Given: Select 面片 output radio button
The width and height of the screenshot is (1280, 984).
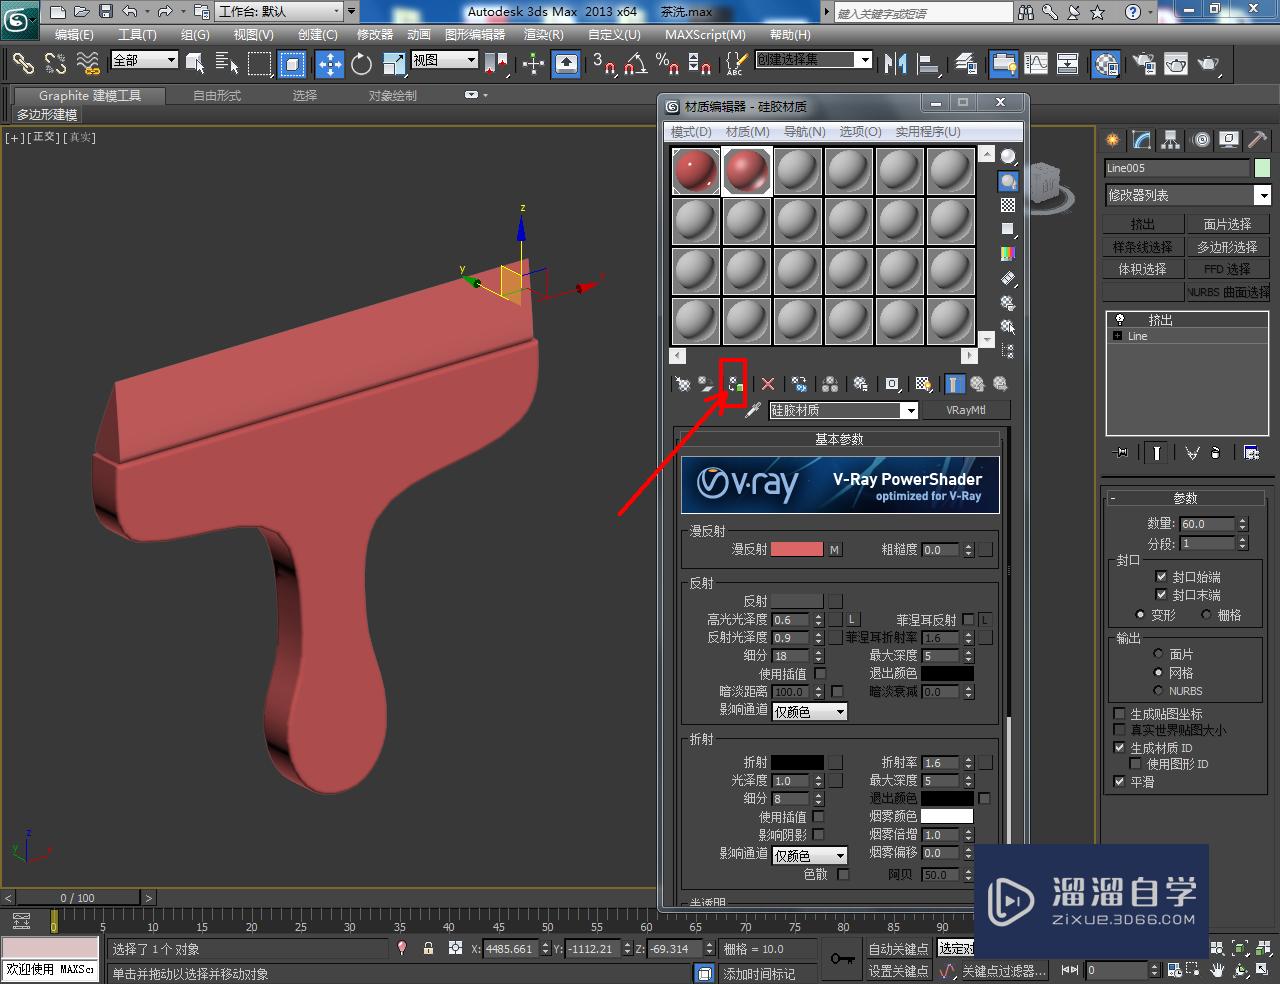Looking at the screenshot, I should click(x=1158, y=654).
